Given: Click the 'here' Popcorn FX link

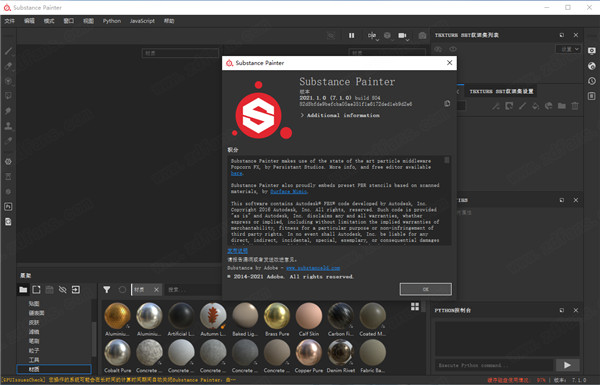Looking at the screenshot, I should [236, 173].
